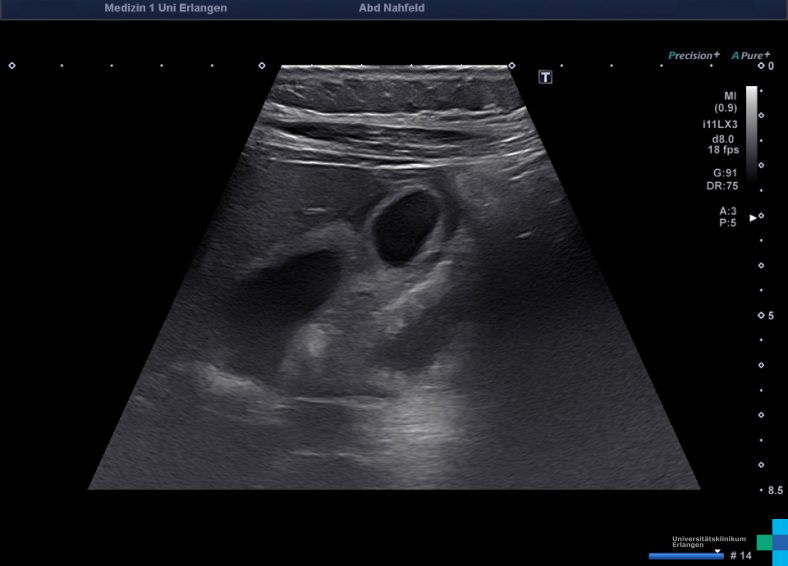The height and width of the screenshot is (566, 788).
Task: Click the 18 fps frame rate readout
Action: click(722, 149)
